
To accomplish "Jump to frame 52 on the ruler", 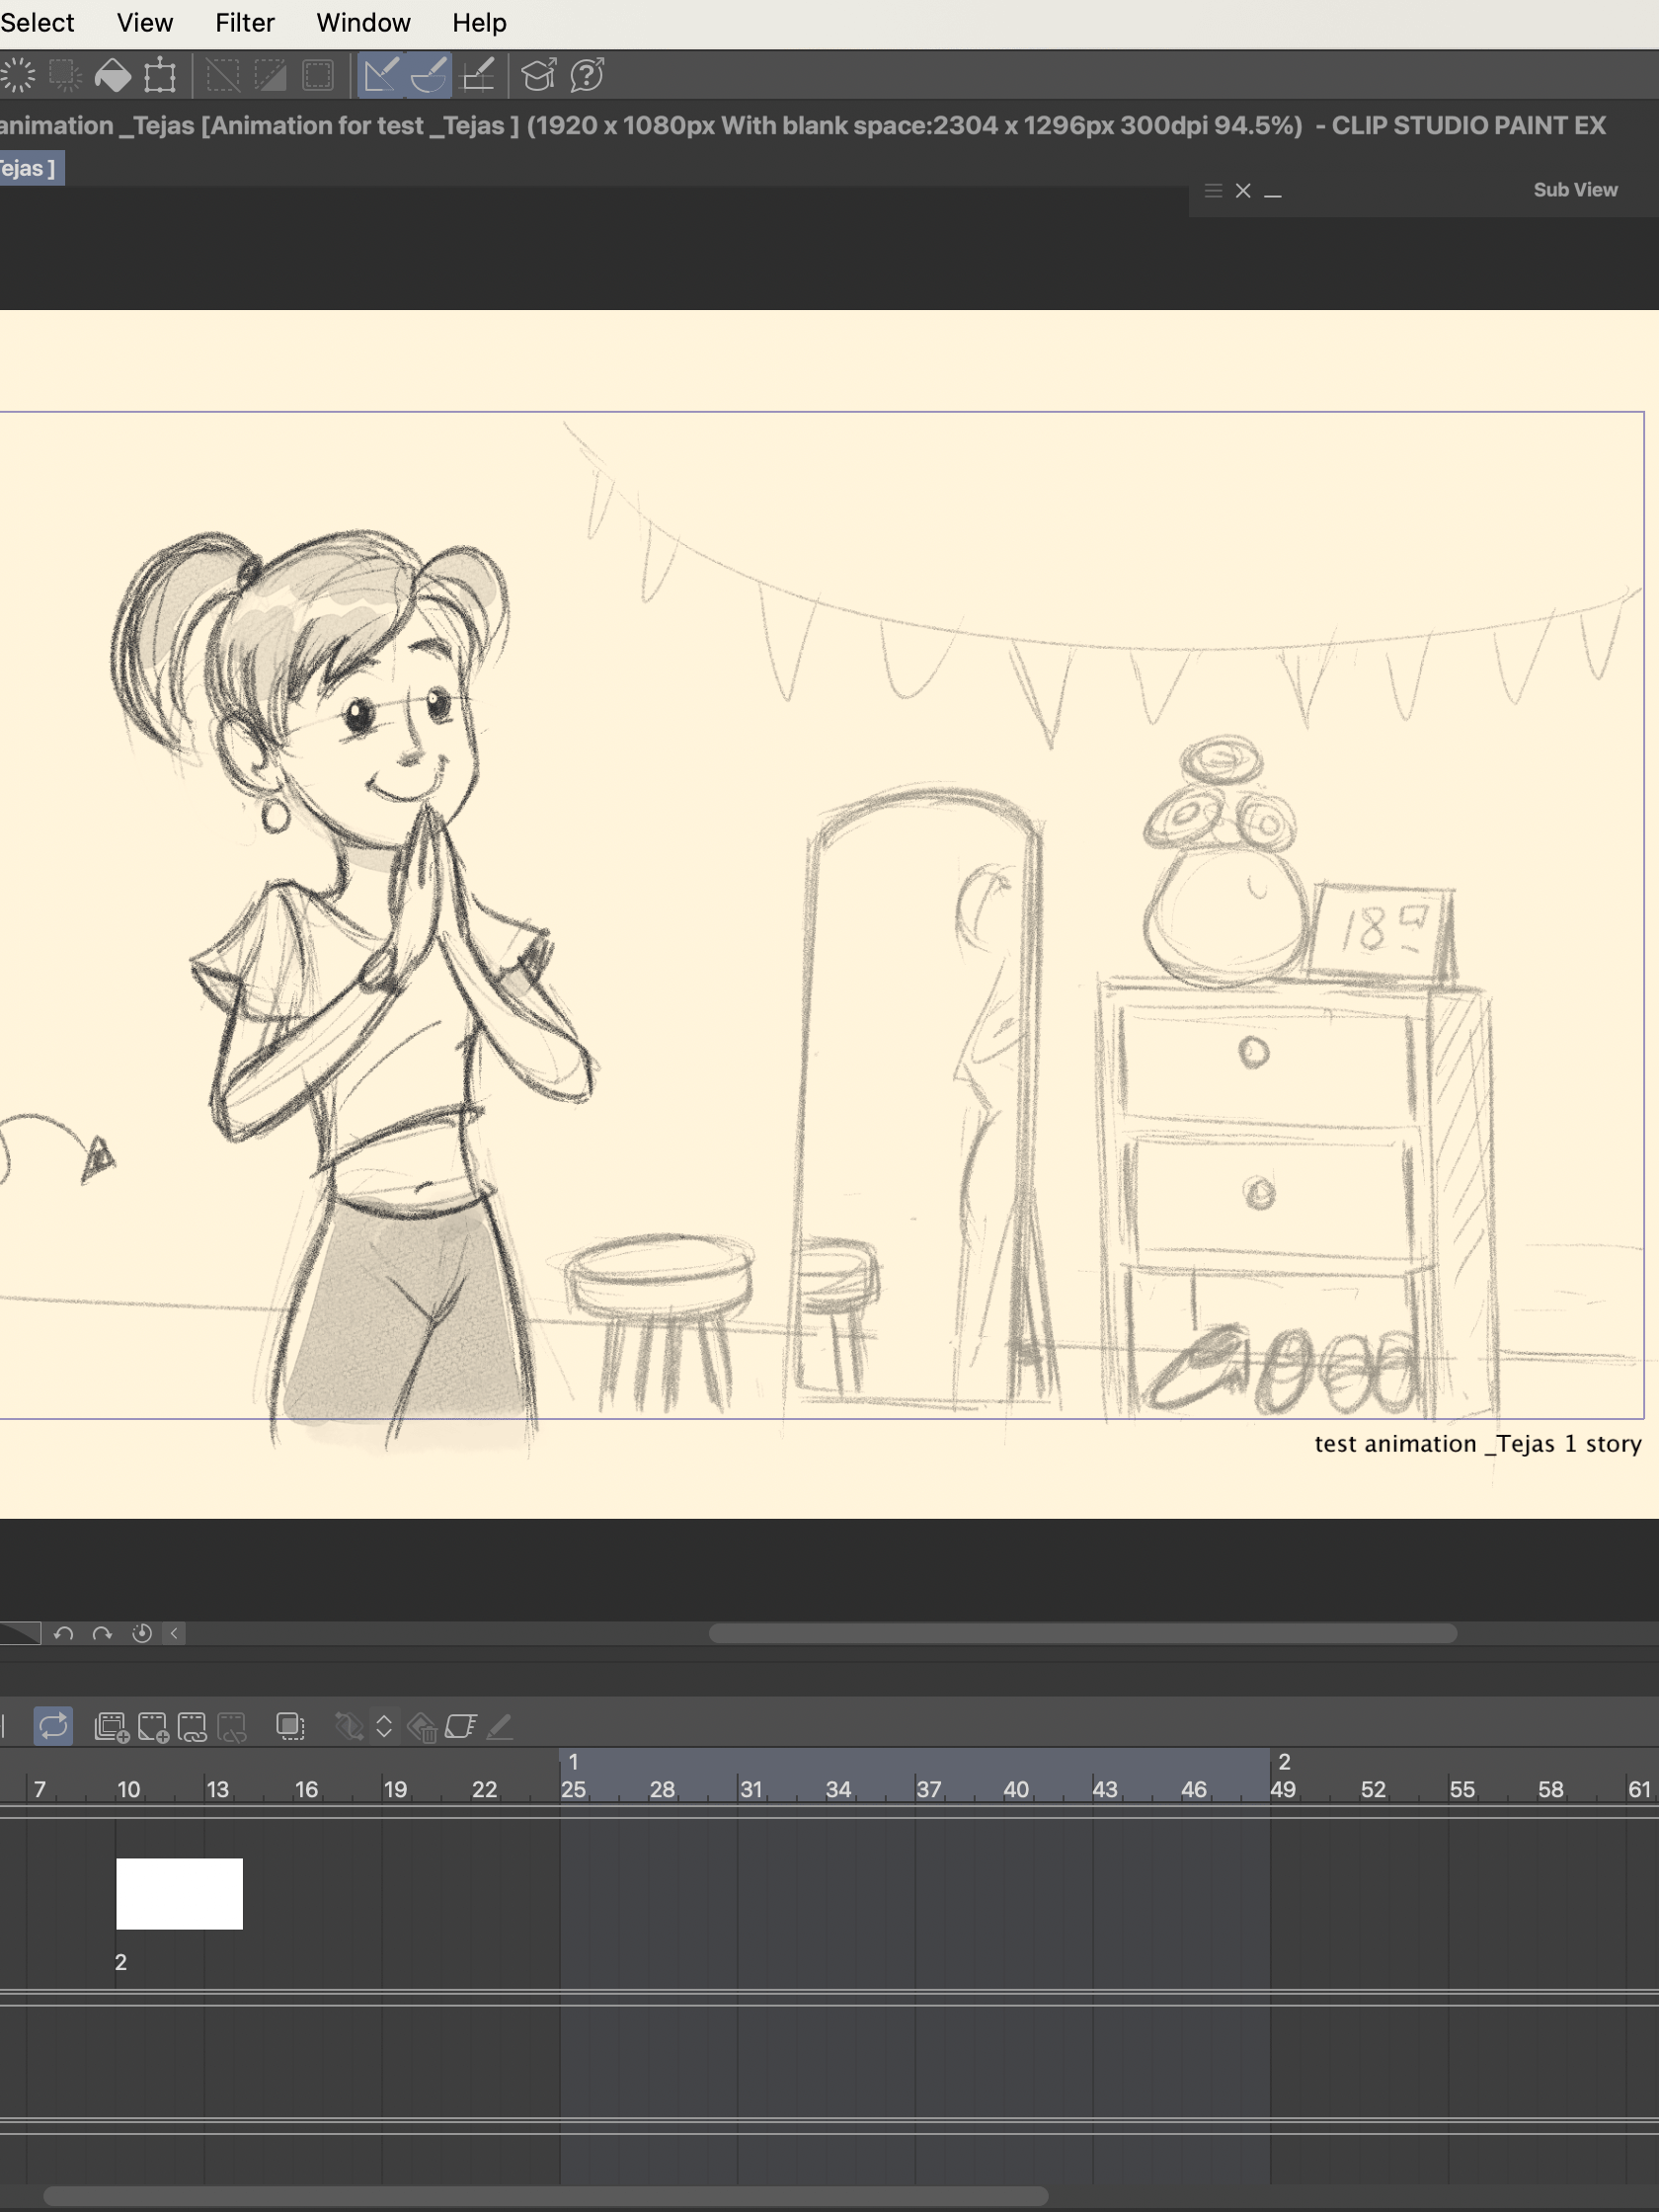I will 1373,1789.
